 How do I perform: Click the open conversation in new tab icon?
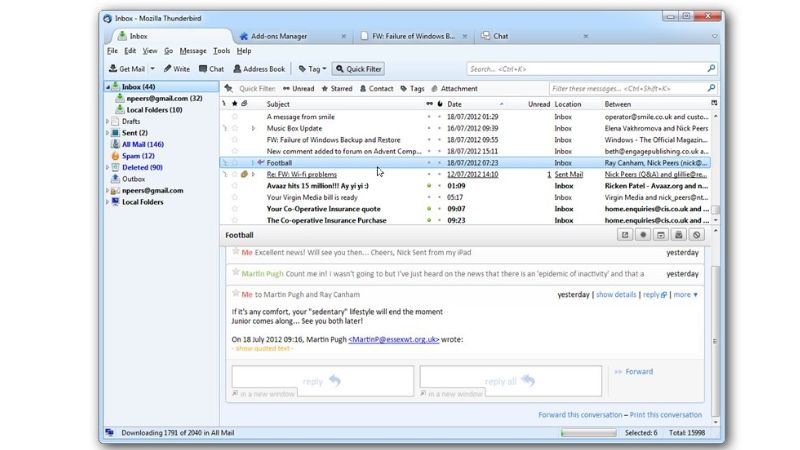coord(625,235)
